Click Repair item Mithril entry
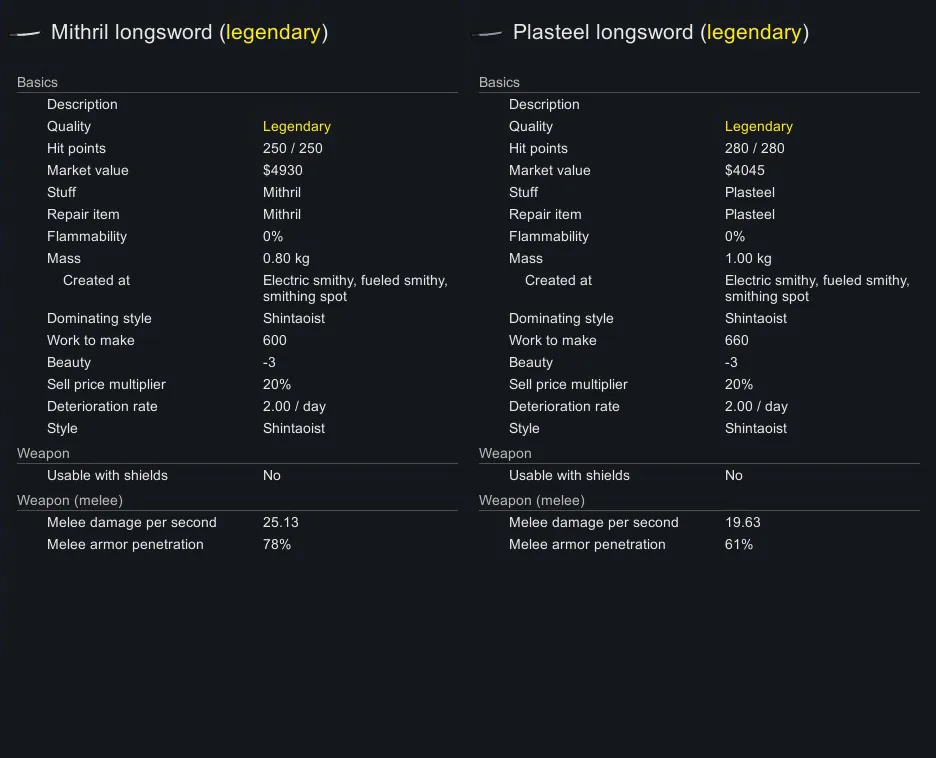Image resolution: width=936 pixels, height=758 pixels. point(282,214)
